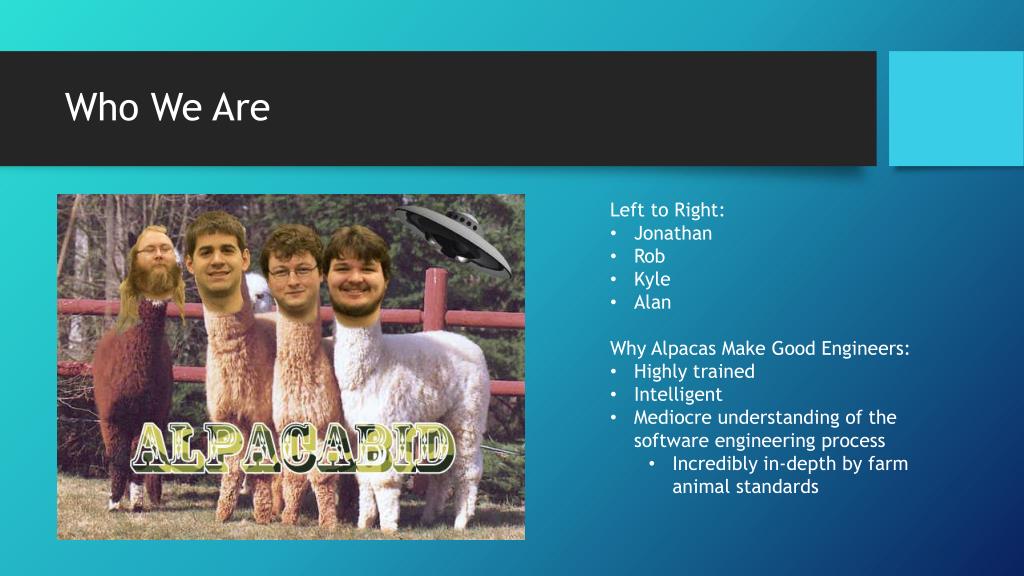Click the light blue square beside title bar
This screenshot has width=1024, height=576.
[x=956, y=108]
